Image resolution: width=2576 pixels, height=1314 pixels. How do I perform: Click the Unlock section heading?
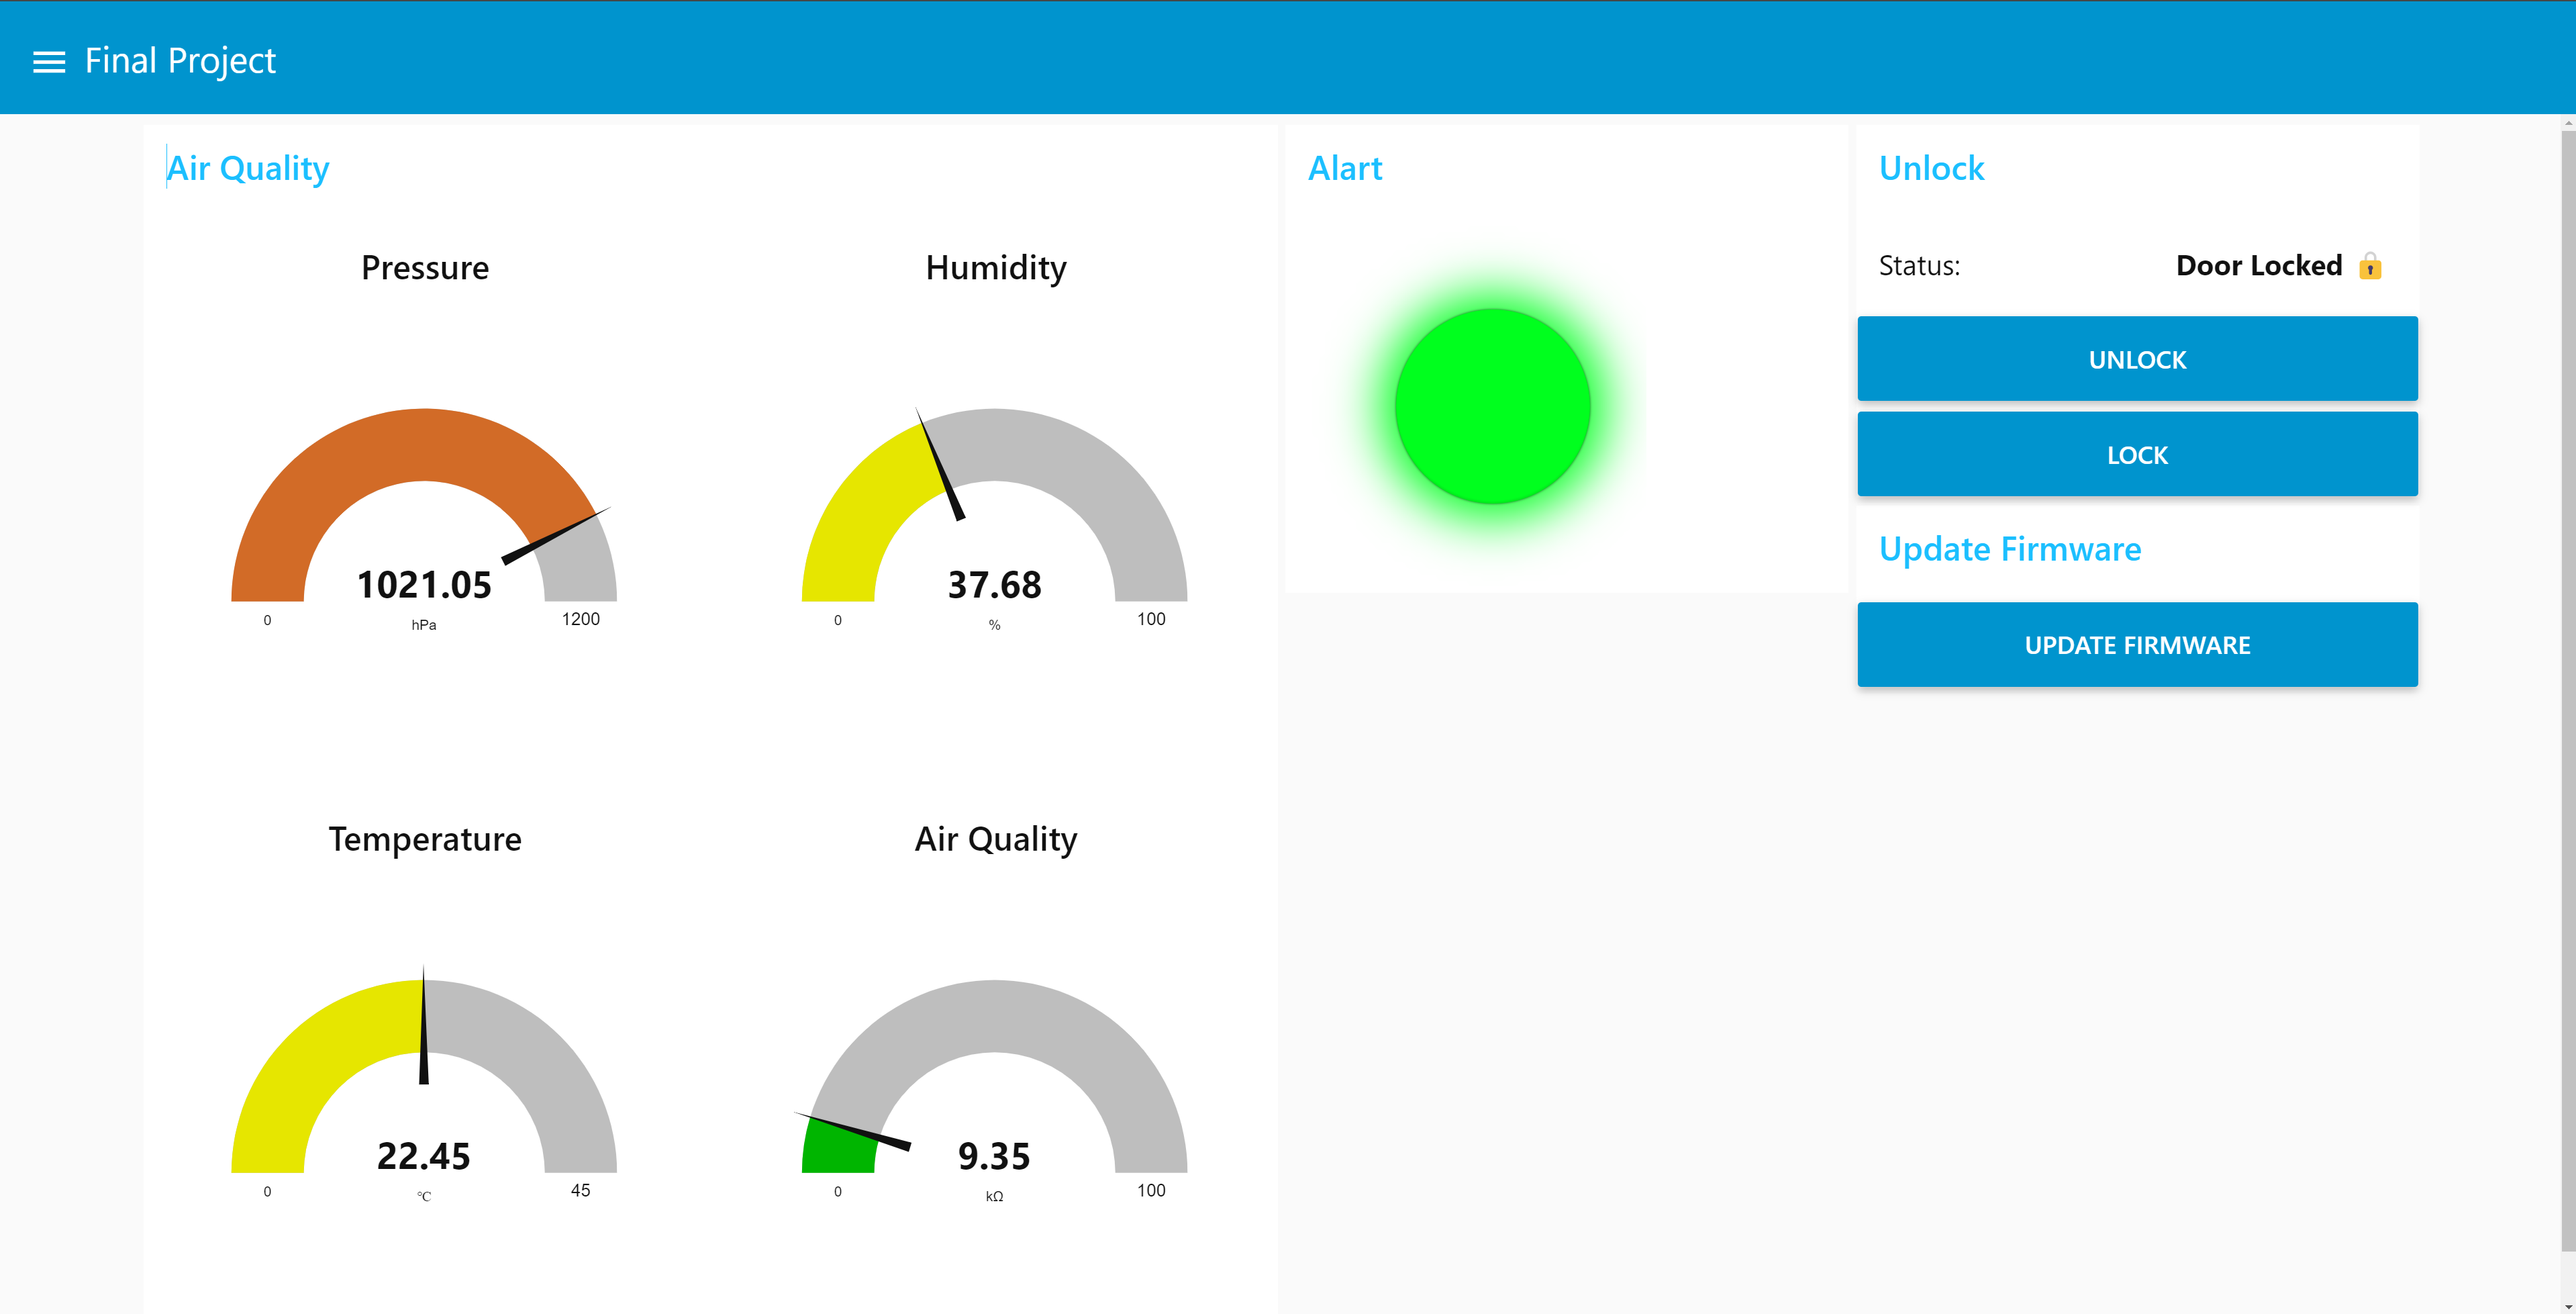pos(1930,168)
